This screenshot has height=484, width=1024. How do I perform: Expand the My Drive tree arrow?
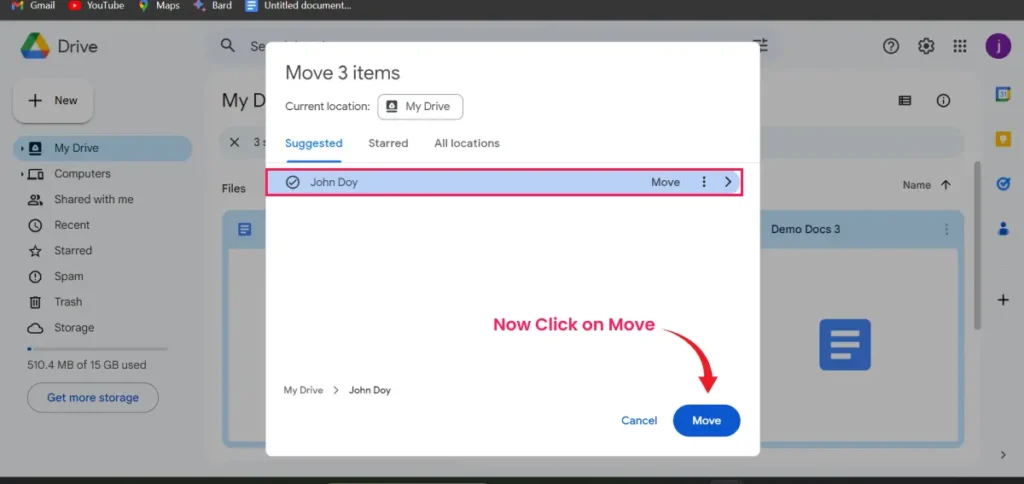point(21,149)
